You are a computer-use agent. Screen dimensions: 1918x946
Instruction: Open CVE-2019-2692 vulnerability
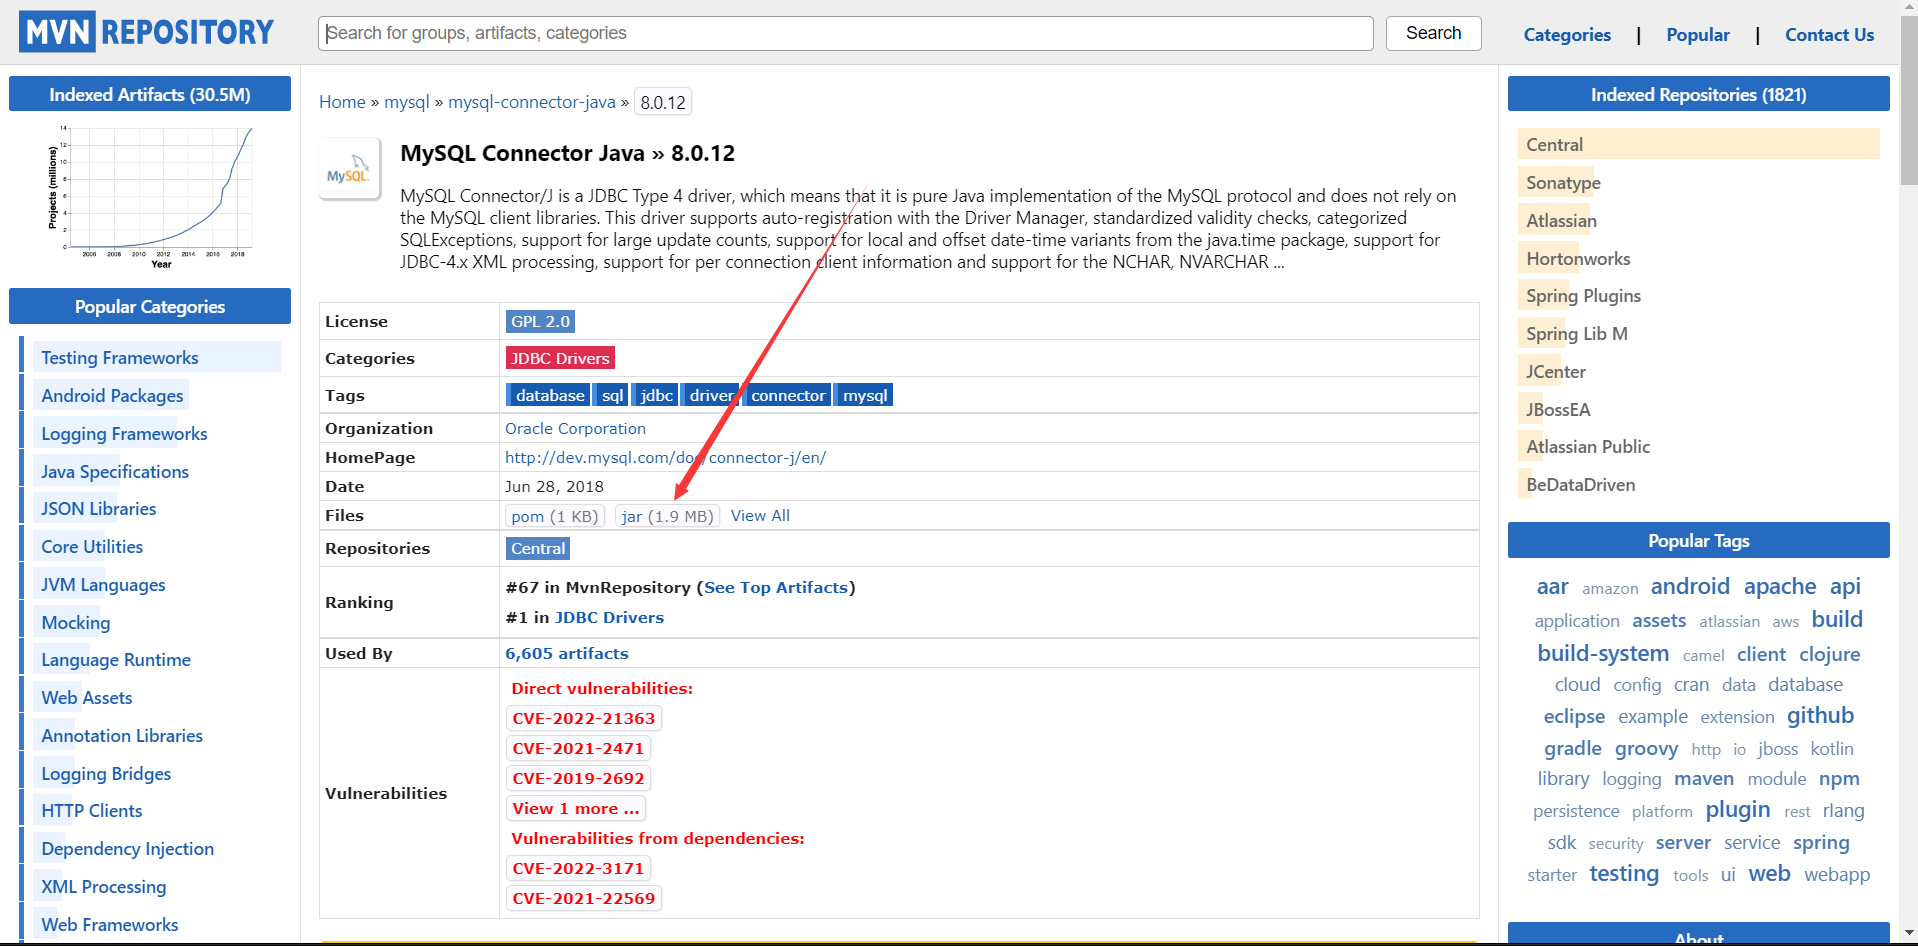click(x=578, y=778)
